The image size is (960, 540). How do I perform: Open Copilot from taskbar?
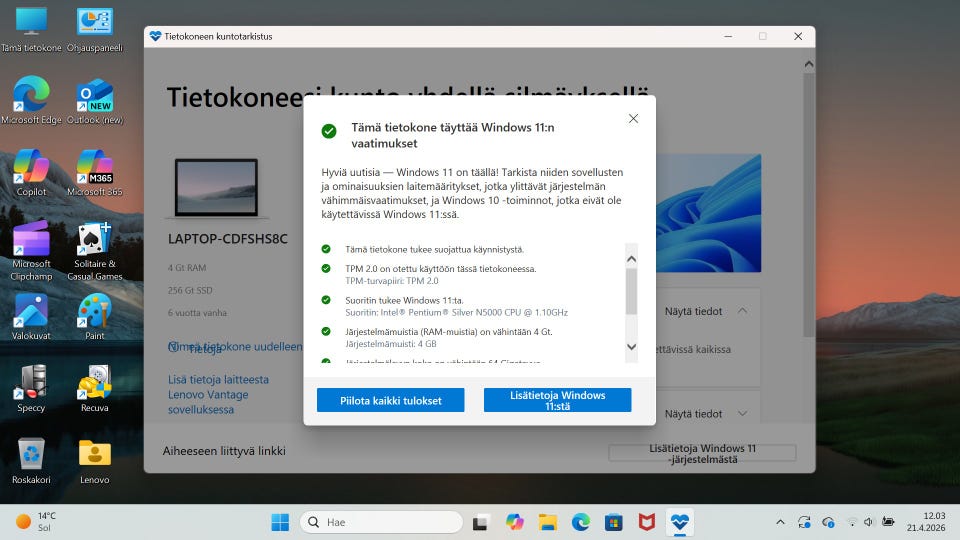click(x=514, y=522)
